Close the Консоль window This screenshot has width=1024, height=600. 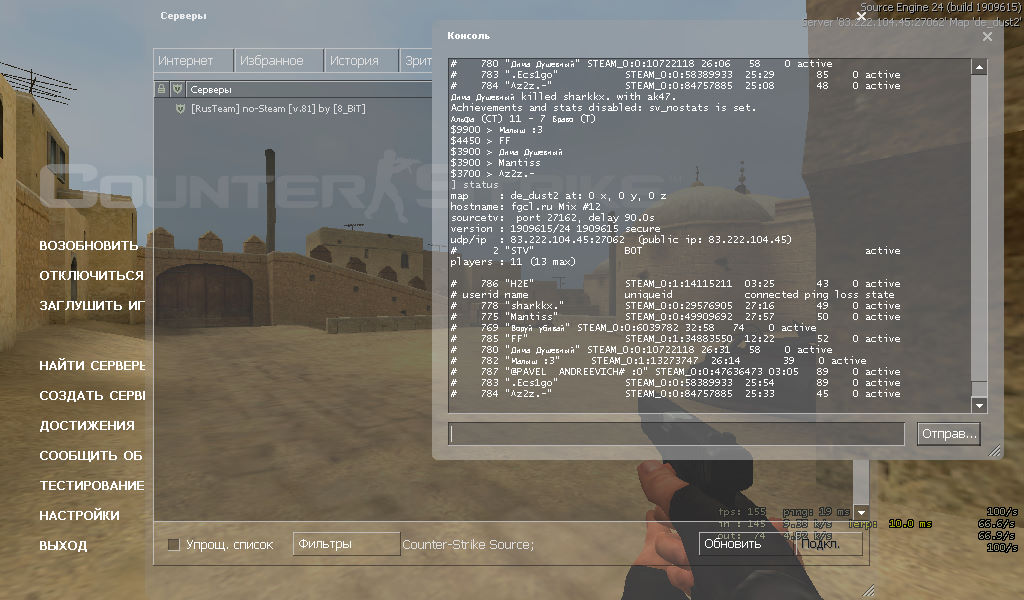click(987, 37)
